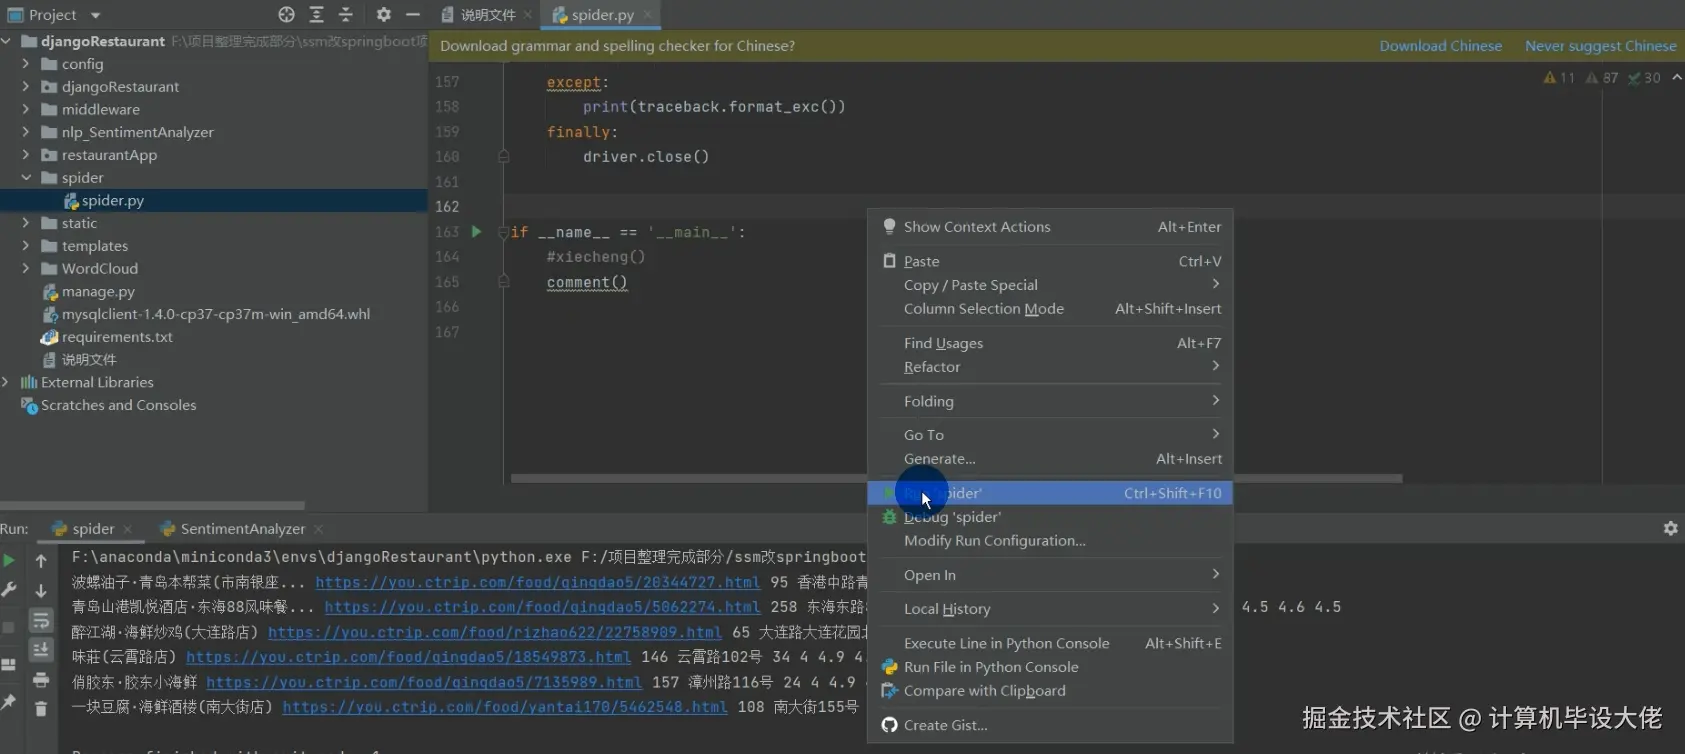Close the SentimentAnalyzer Run tab
The width and height of the screenshot is (1685, 754).
[319, 529]
